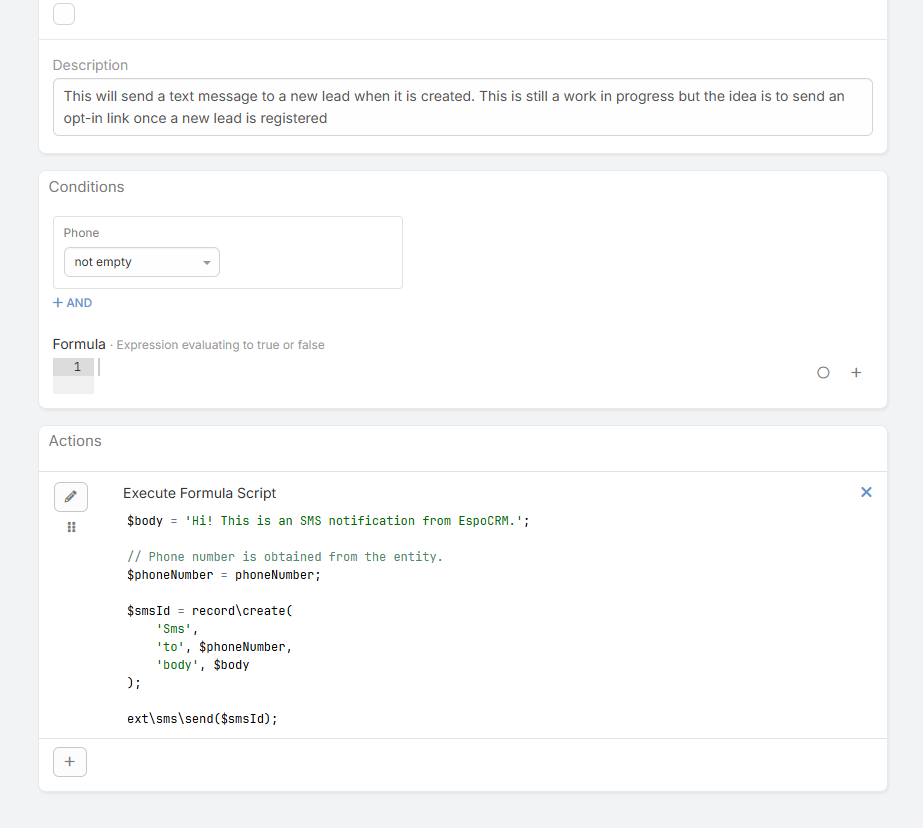Remove the Execute Formula Script action
The image size is (923, 828).
(866, 492)
